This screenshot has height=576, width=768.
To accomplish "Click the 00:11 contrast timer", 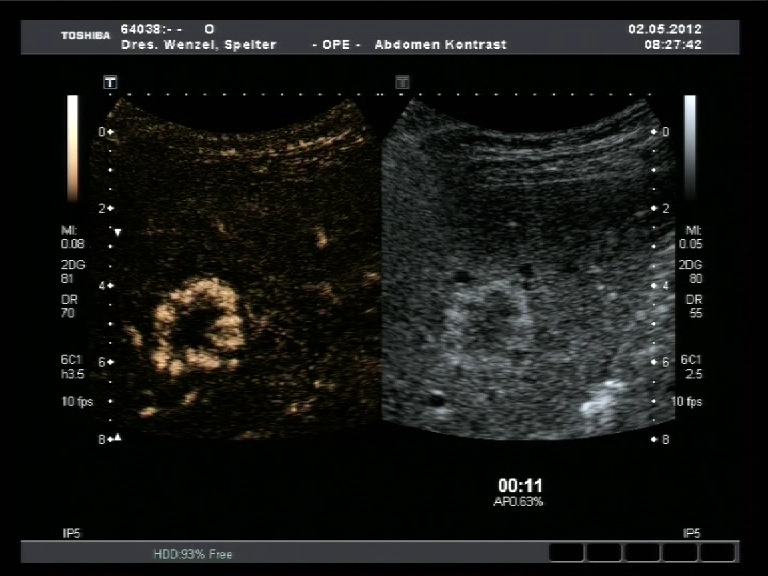I will (x=518, y=485).
